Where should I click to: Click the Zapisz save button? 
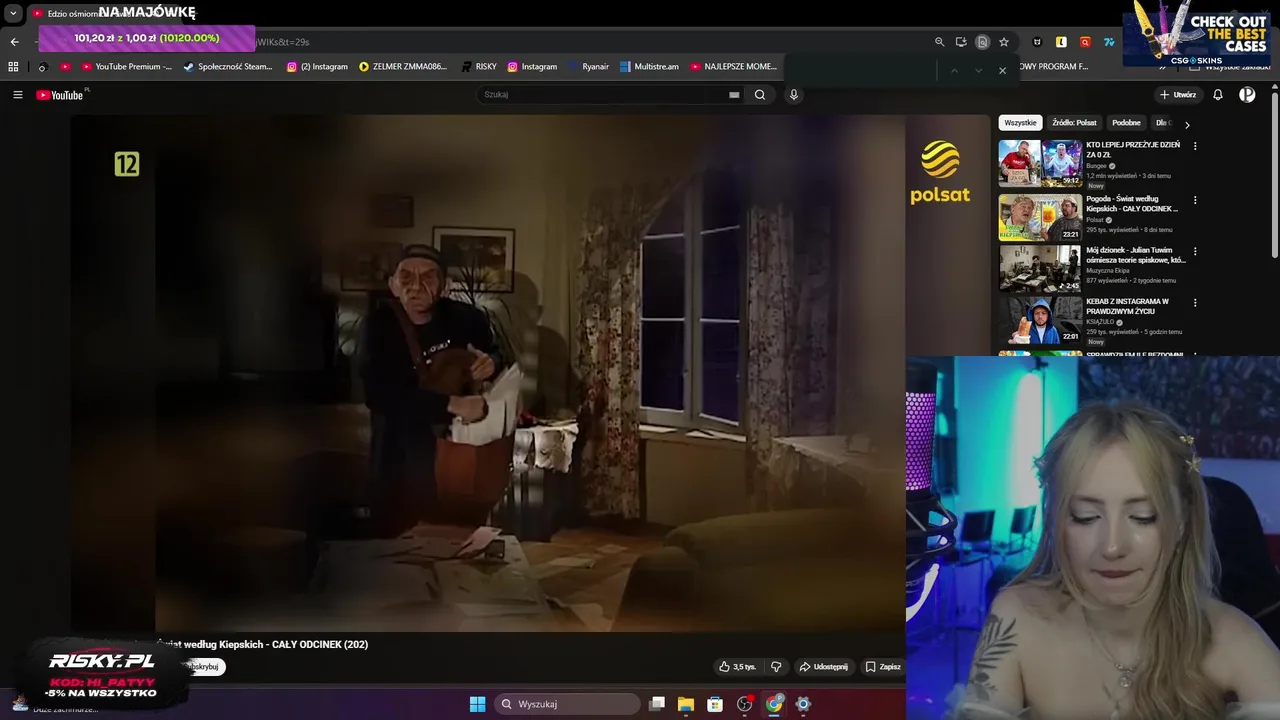coord(883,667)
